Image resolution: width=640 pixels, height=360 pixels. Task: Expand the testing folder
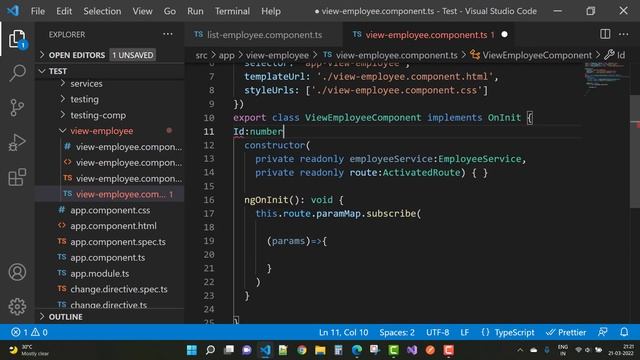(x=84, y=99)
